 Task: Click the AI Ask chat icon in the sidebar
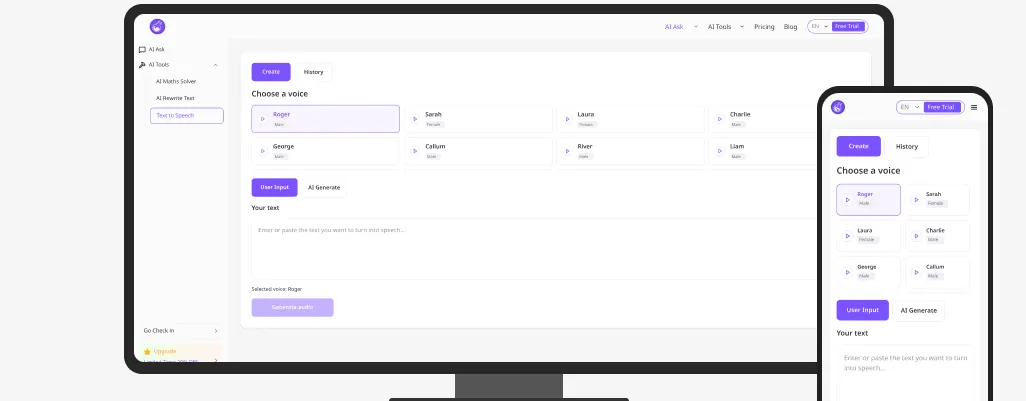[x=142, y=49]
